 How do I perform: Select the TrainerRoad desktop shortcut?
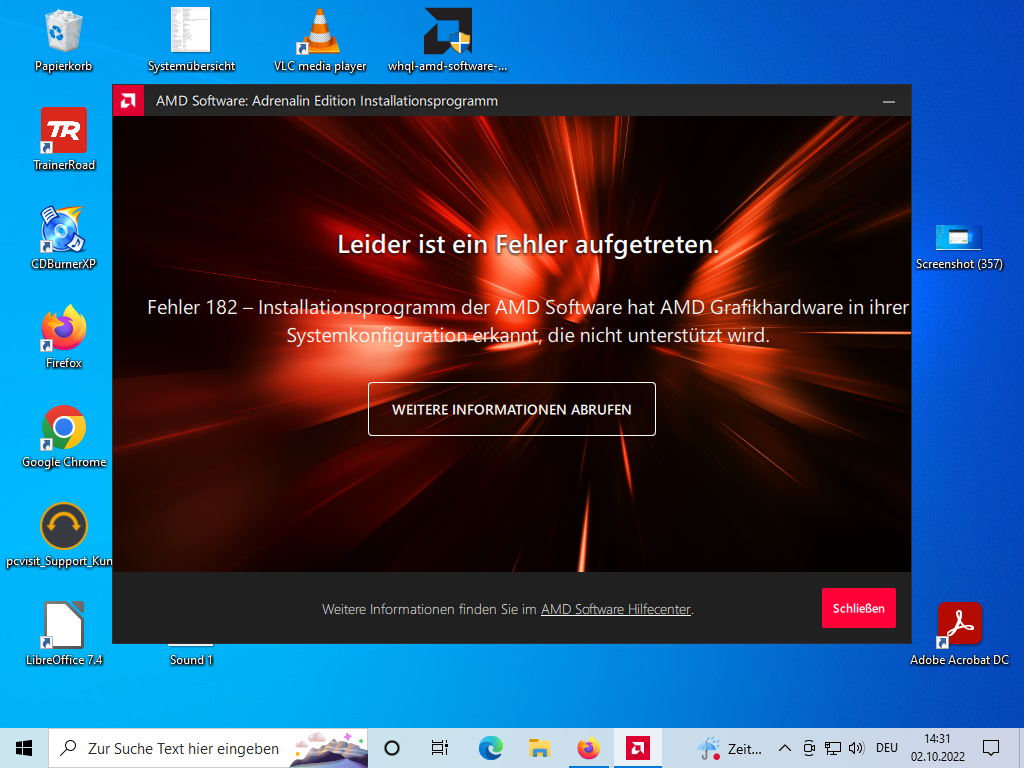click(x=63, y=139)
